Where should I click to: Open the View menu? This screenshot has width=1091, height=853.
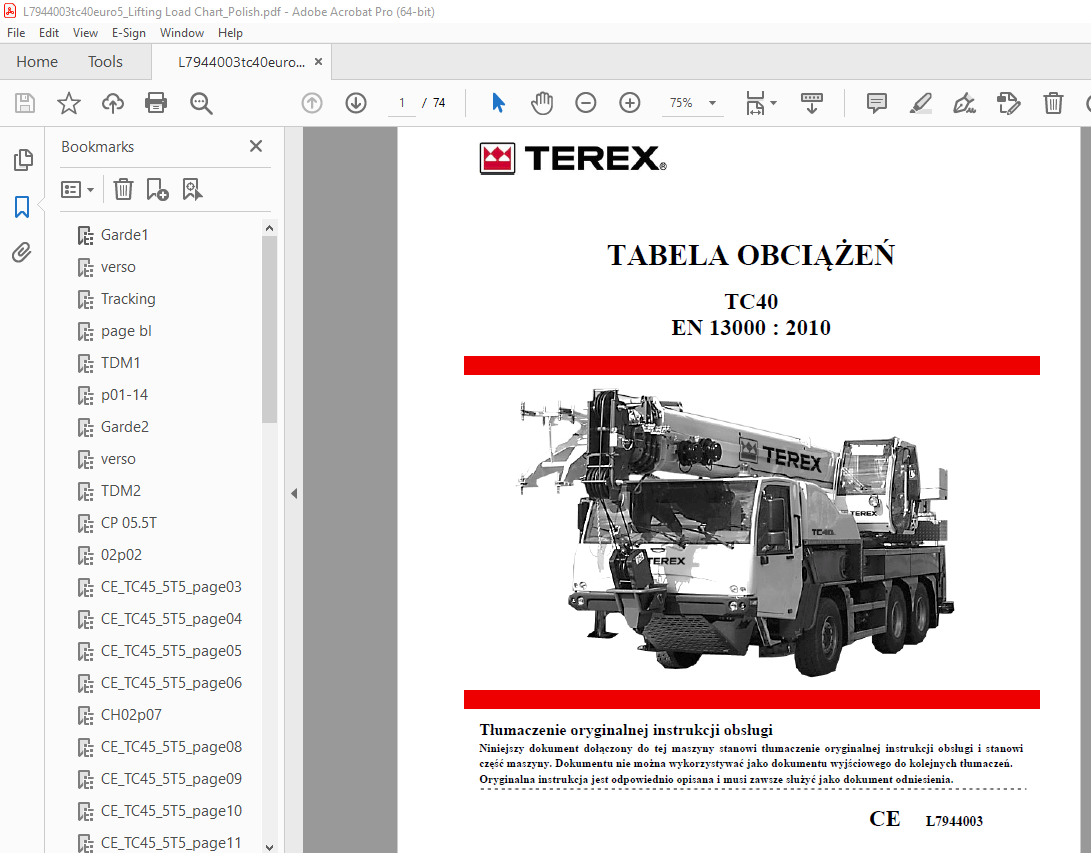[x=85, y=33]
